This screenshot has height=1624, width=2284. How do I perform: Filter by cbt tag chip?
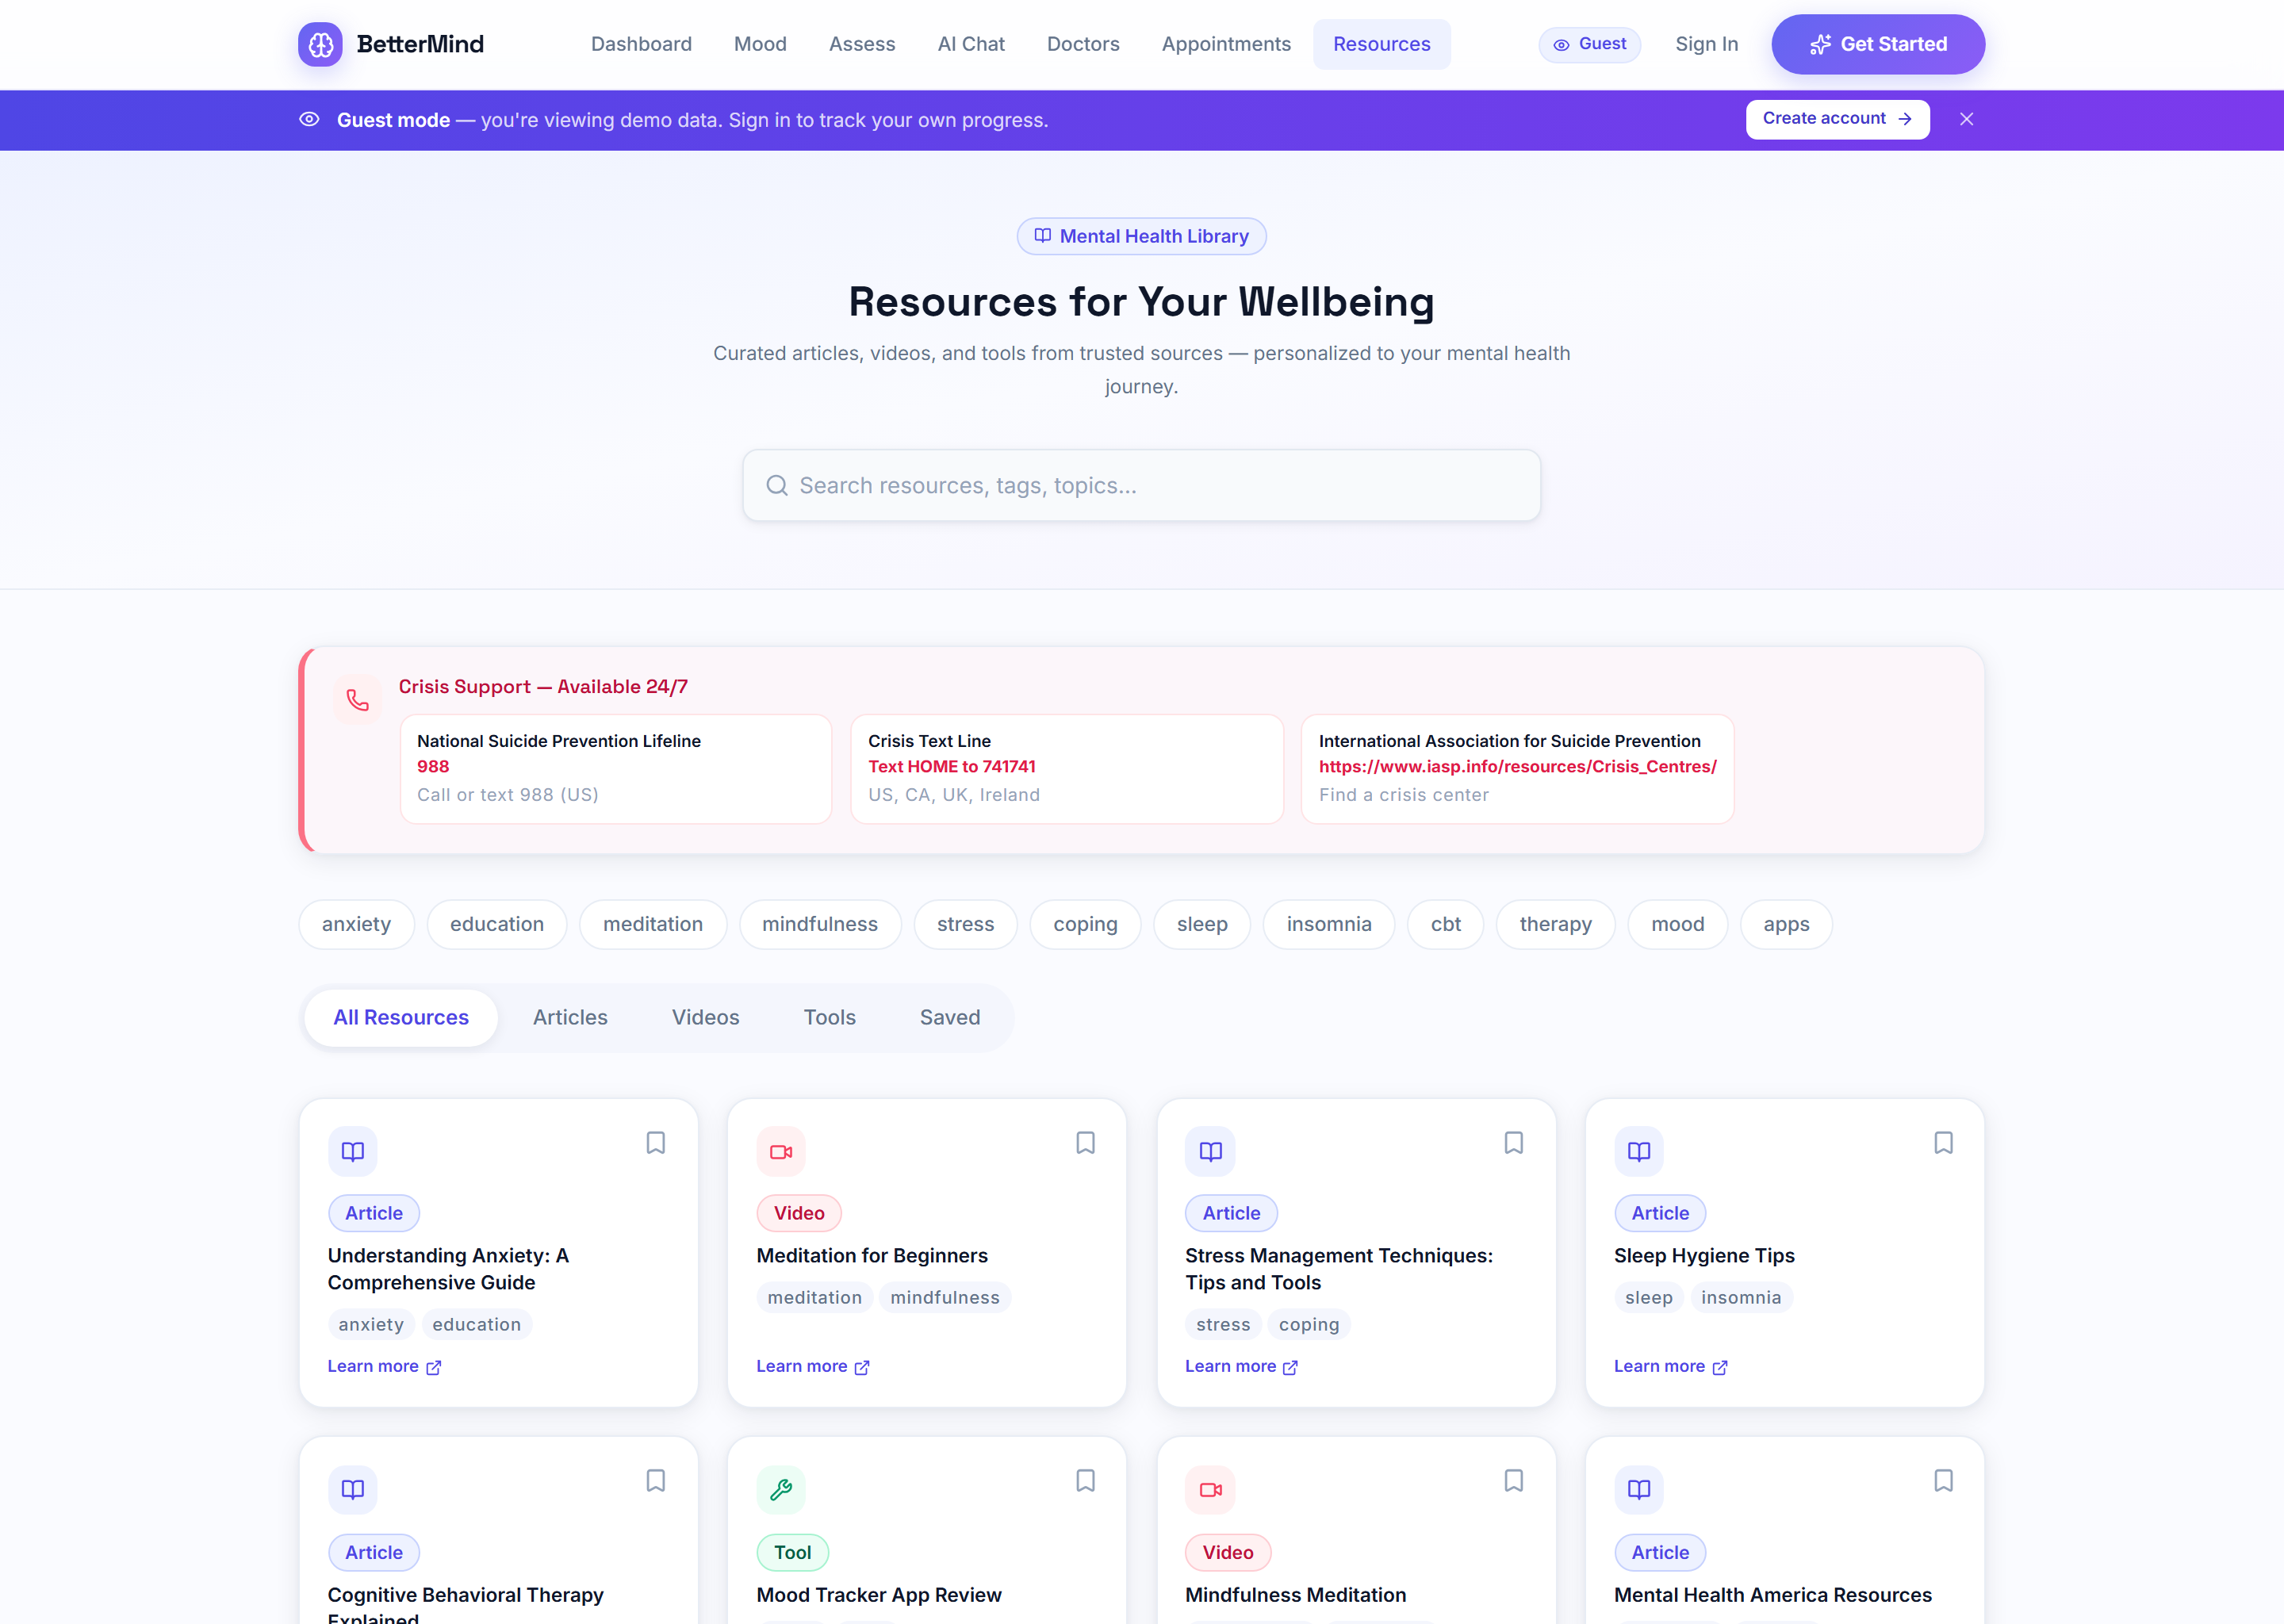click(1445, 924)
